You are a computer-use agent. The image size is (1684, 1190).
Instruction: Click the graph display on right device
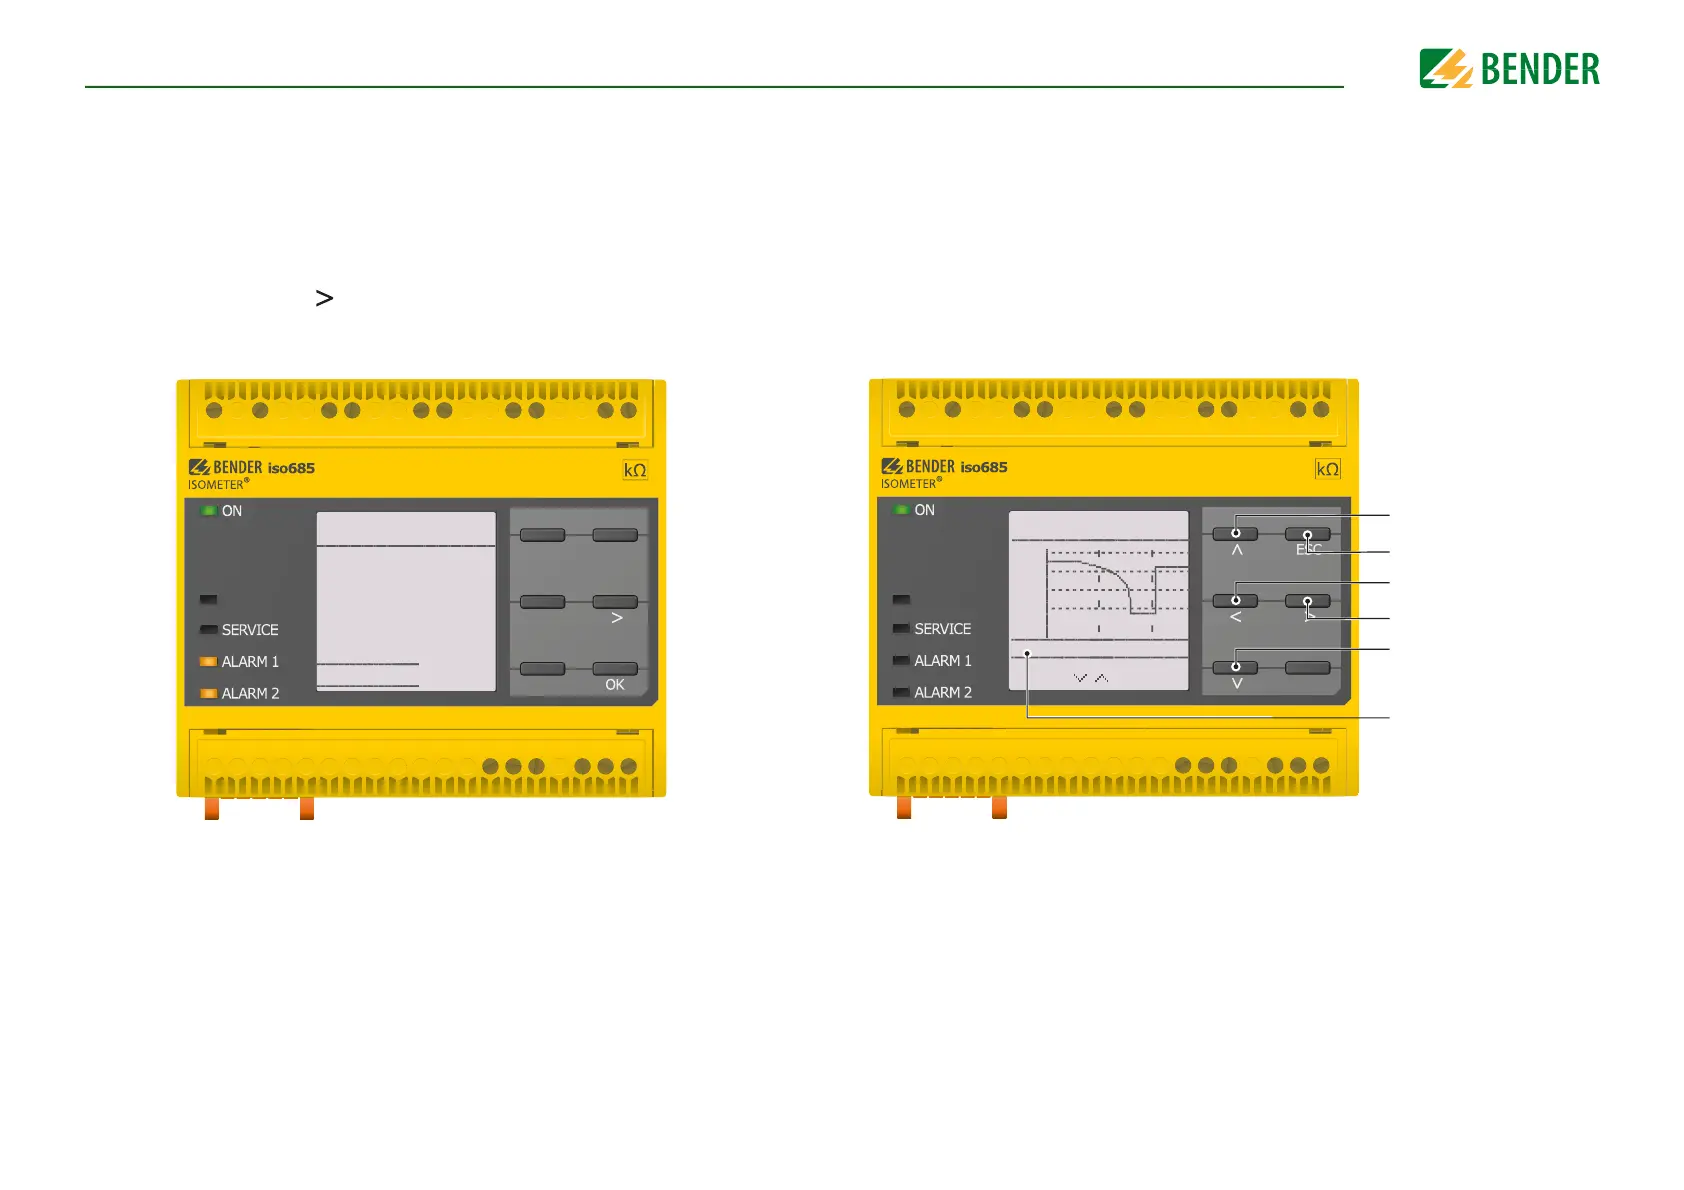[1098, 600]
